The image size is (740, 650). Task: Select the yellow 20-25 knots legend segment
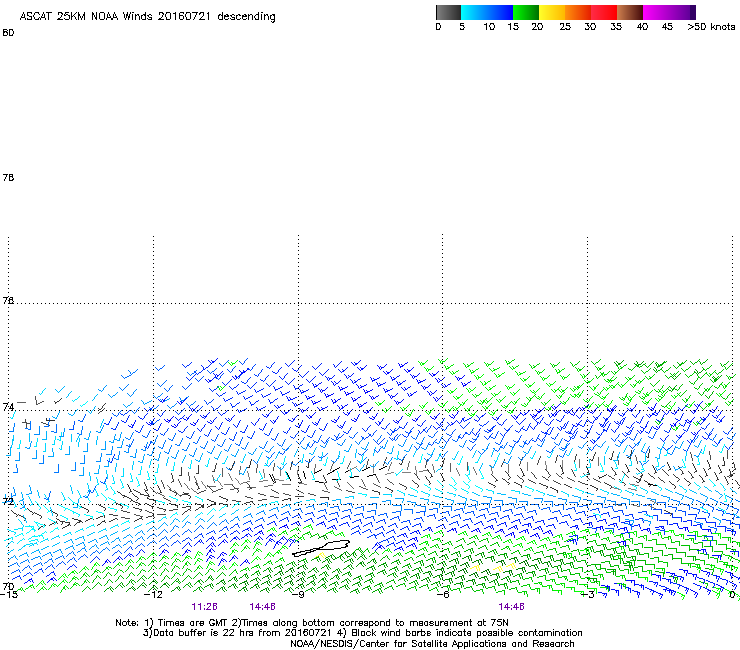point(552,12)
